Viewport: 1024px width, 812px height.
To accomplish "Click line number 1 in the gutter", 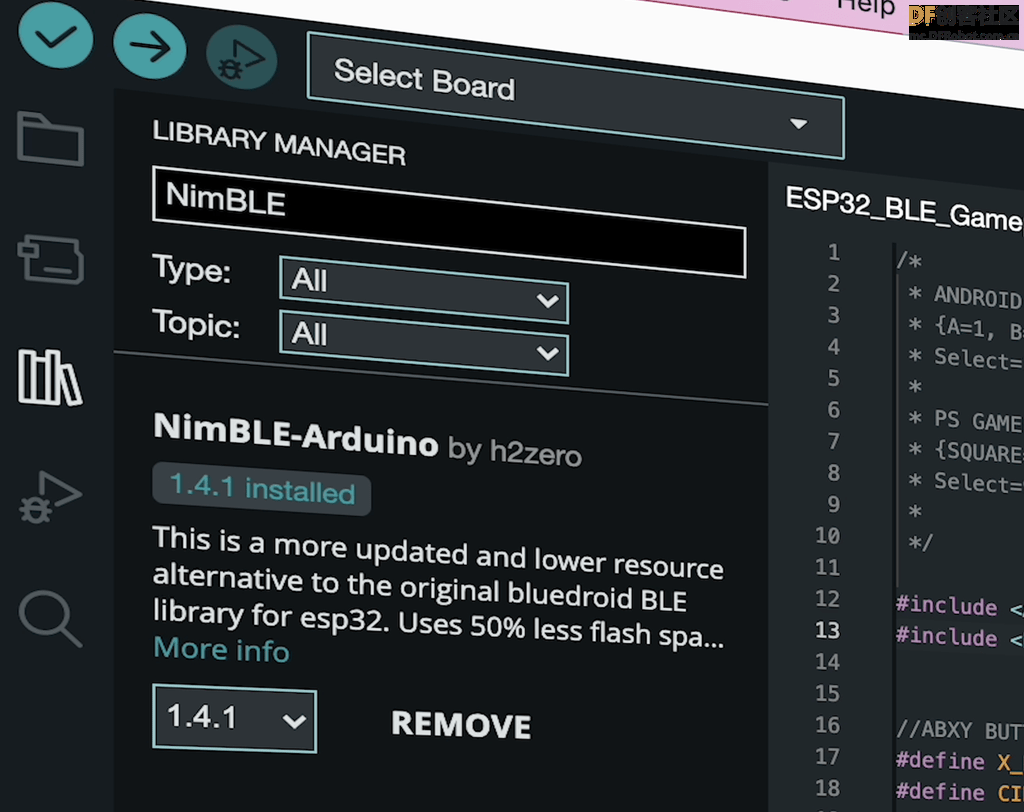I will coord(833,252).
